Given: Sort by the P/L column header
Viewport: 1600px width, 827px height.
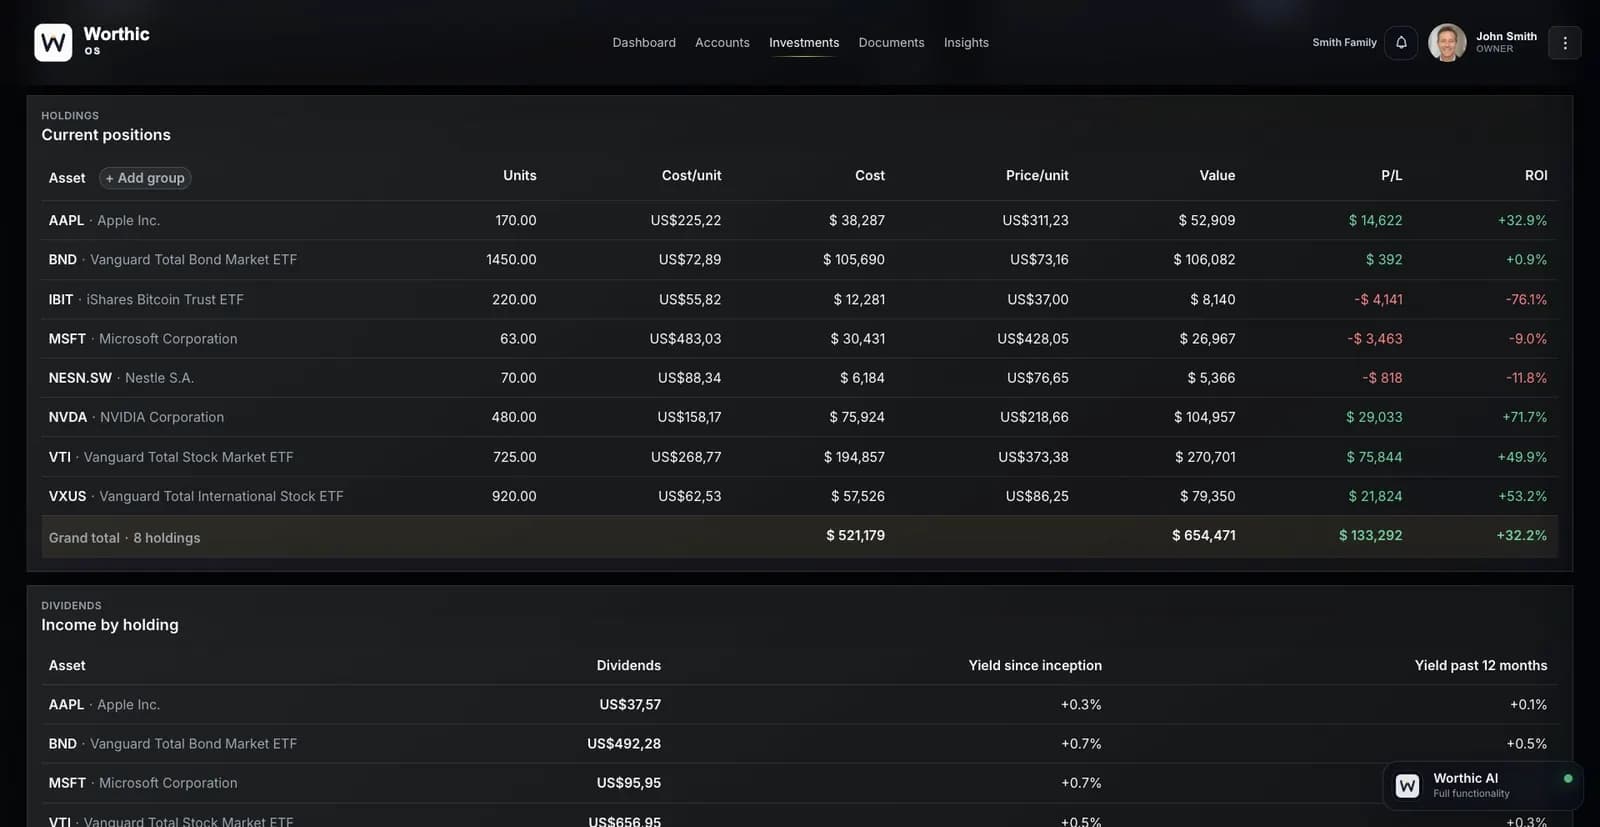Looking at the screenshot, I should (1391, 175).
